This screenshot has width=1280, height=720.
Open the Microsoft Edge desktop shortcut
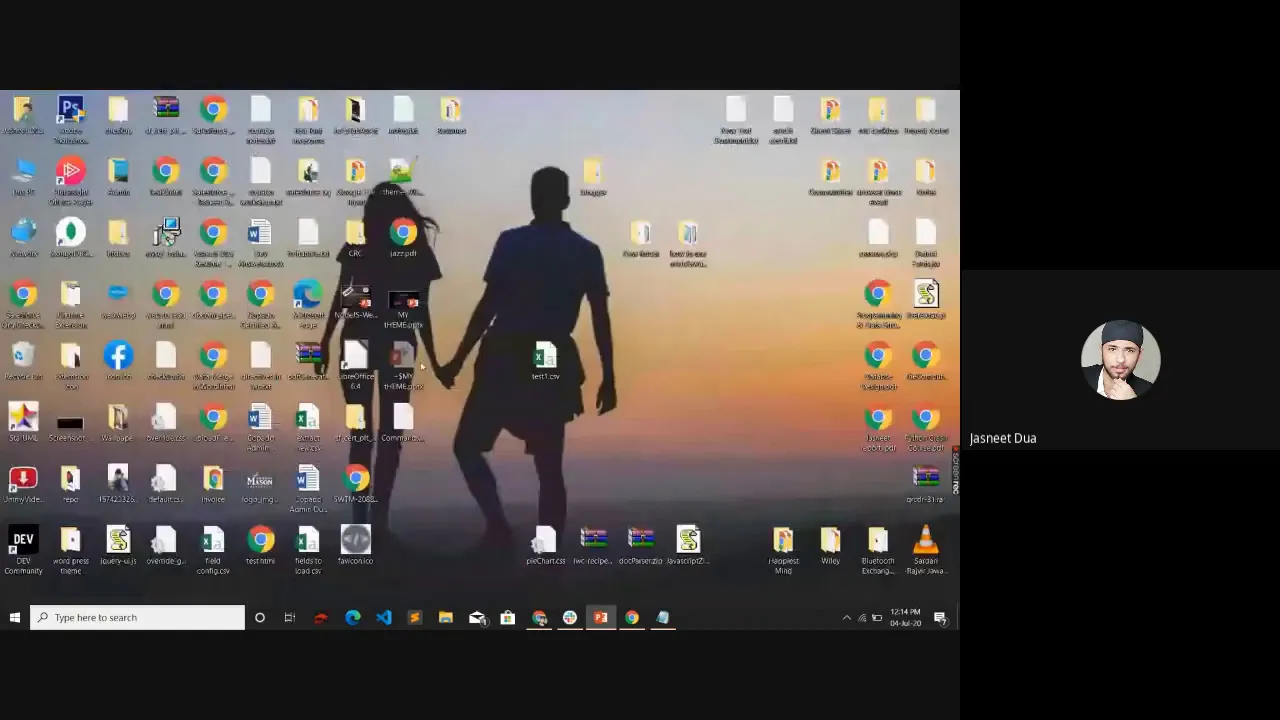point(308,304)
